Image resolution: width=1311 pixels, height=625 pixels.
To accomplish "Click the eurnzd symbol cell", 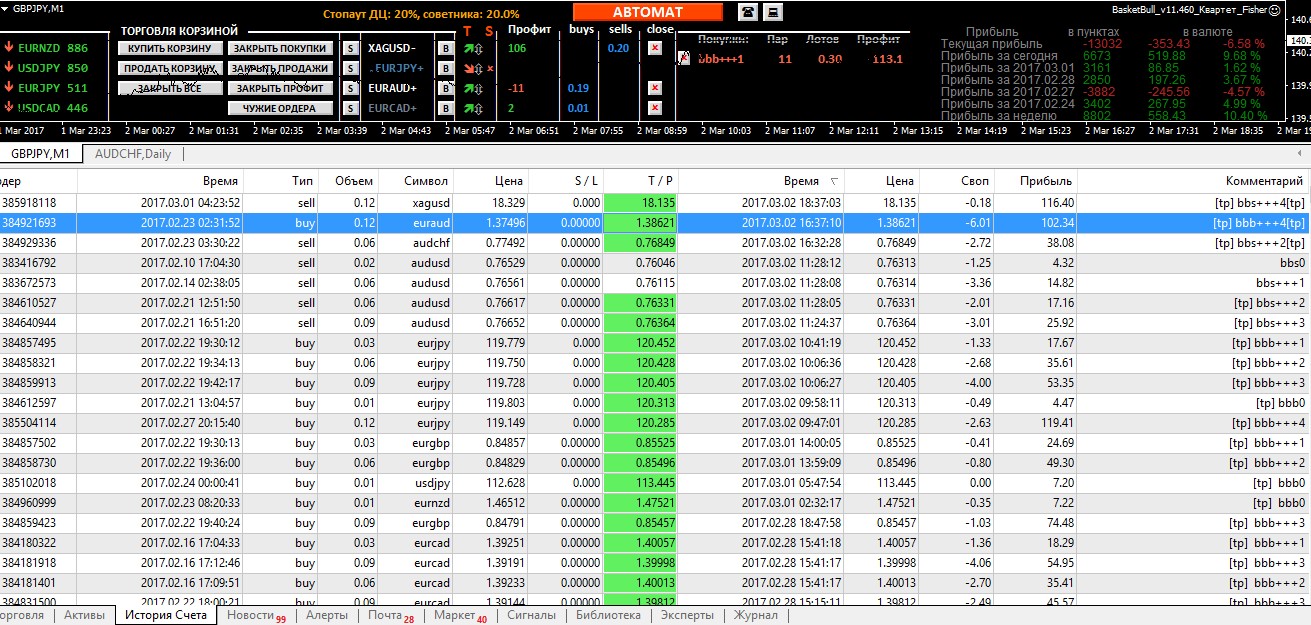I will pyautogui.click(x=416, y=502).
